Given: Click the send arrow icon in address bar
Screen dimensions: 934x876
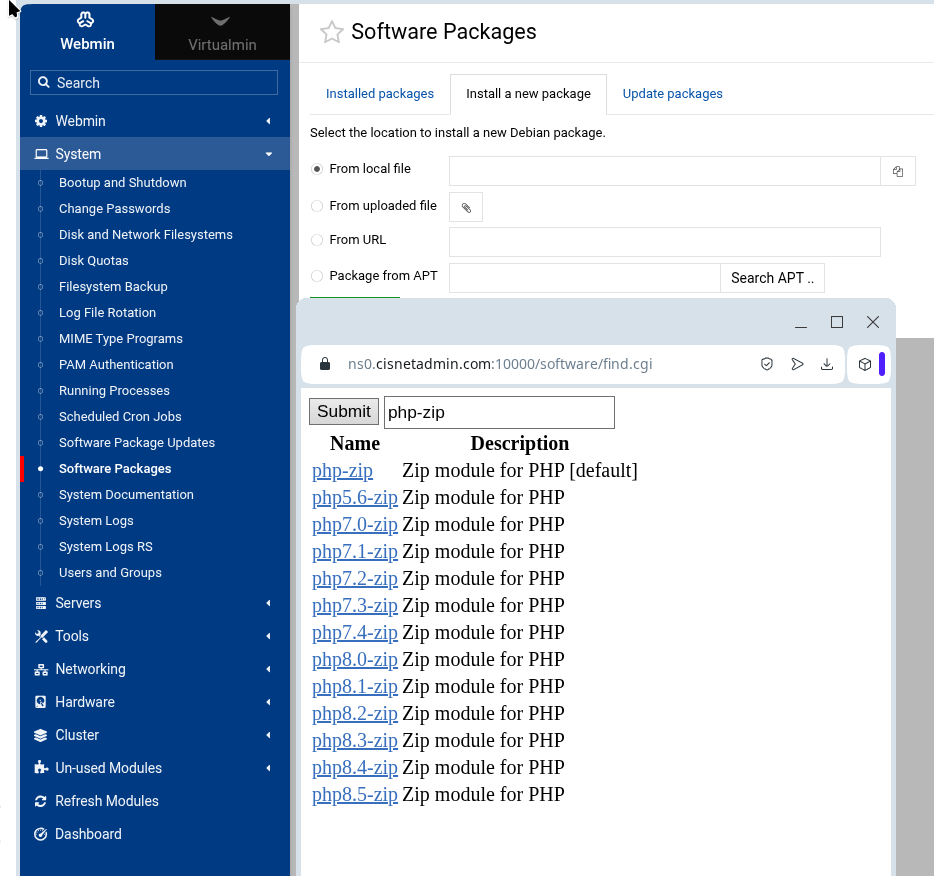Looking at the screenshot, I should tap(797, 364).
